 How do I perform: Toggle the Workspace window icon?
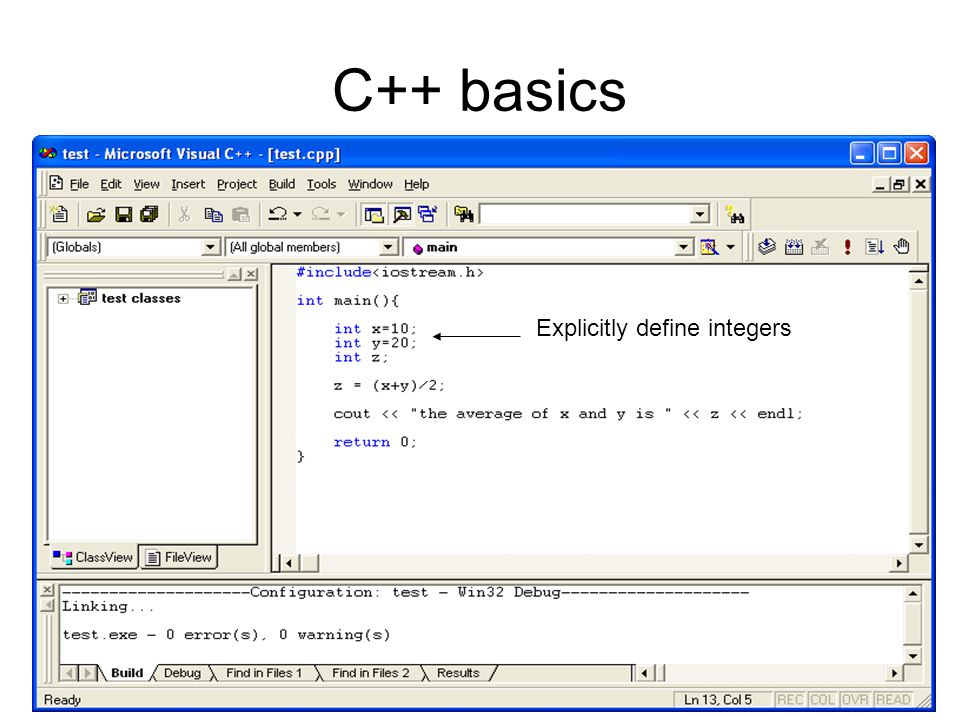373,214
